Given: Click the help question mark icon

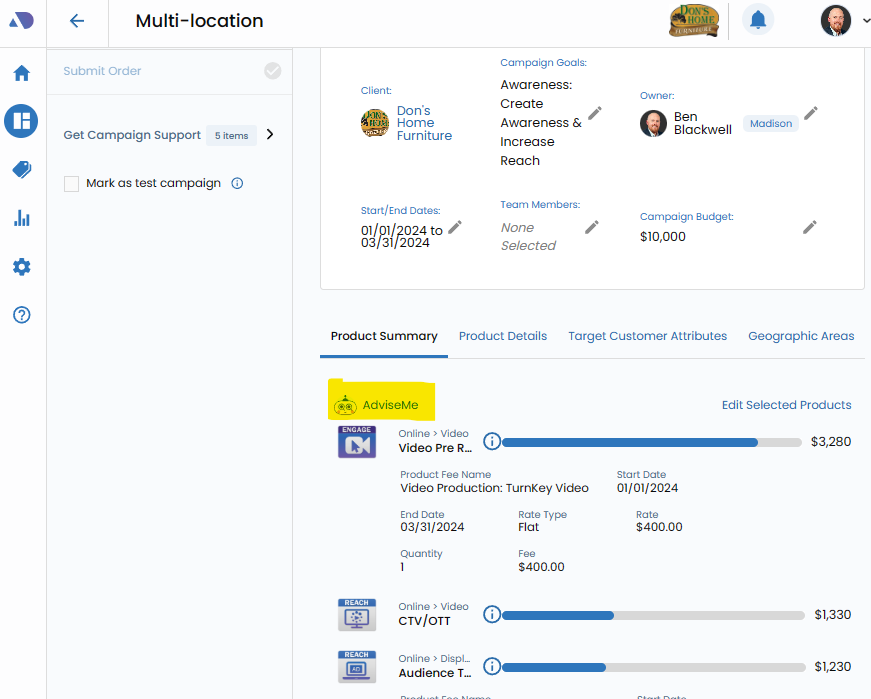Looking at the screenshot, I should point(21,315).
